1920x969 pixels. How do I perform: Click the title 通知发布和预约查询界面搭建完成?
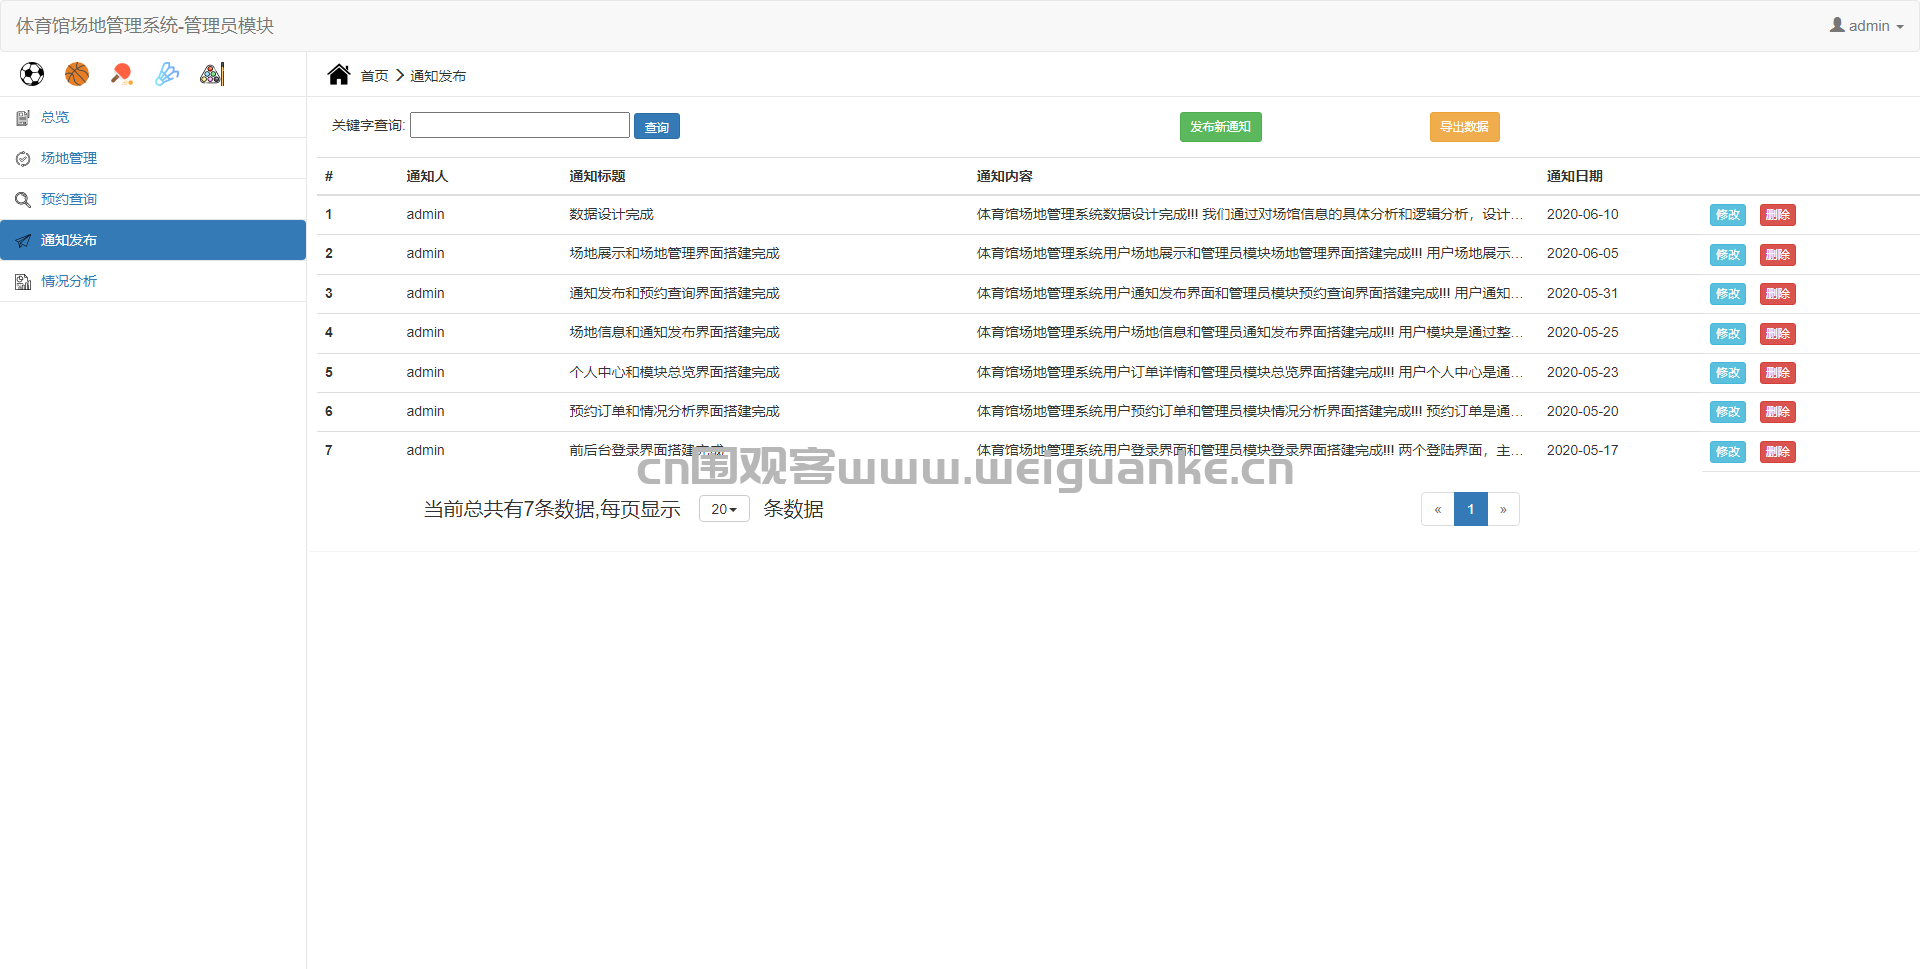[x=674, y=293]
